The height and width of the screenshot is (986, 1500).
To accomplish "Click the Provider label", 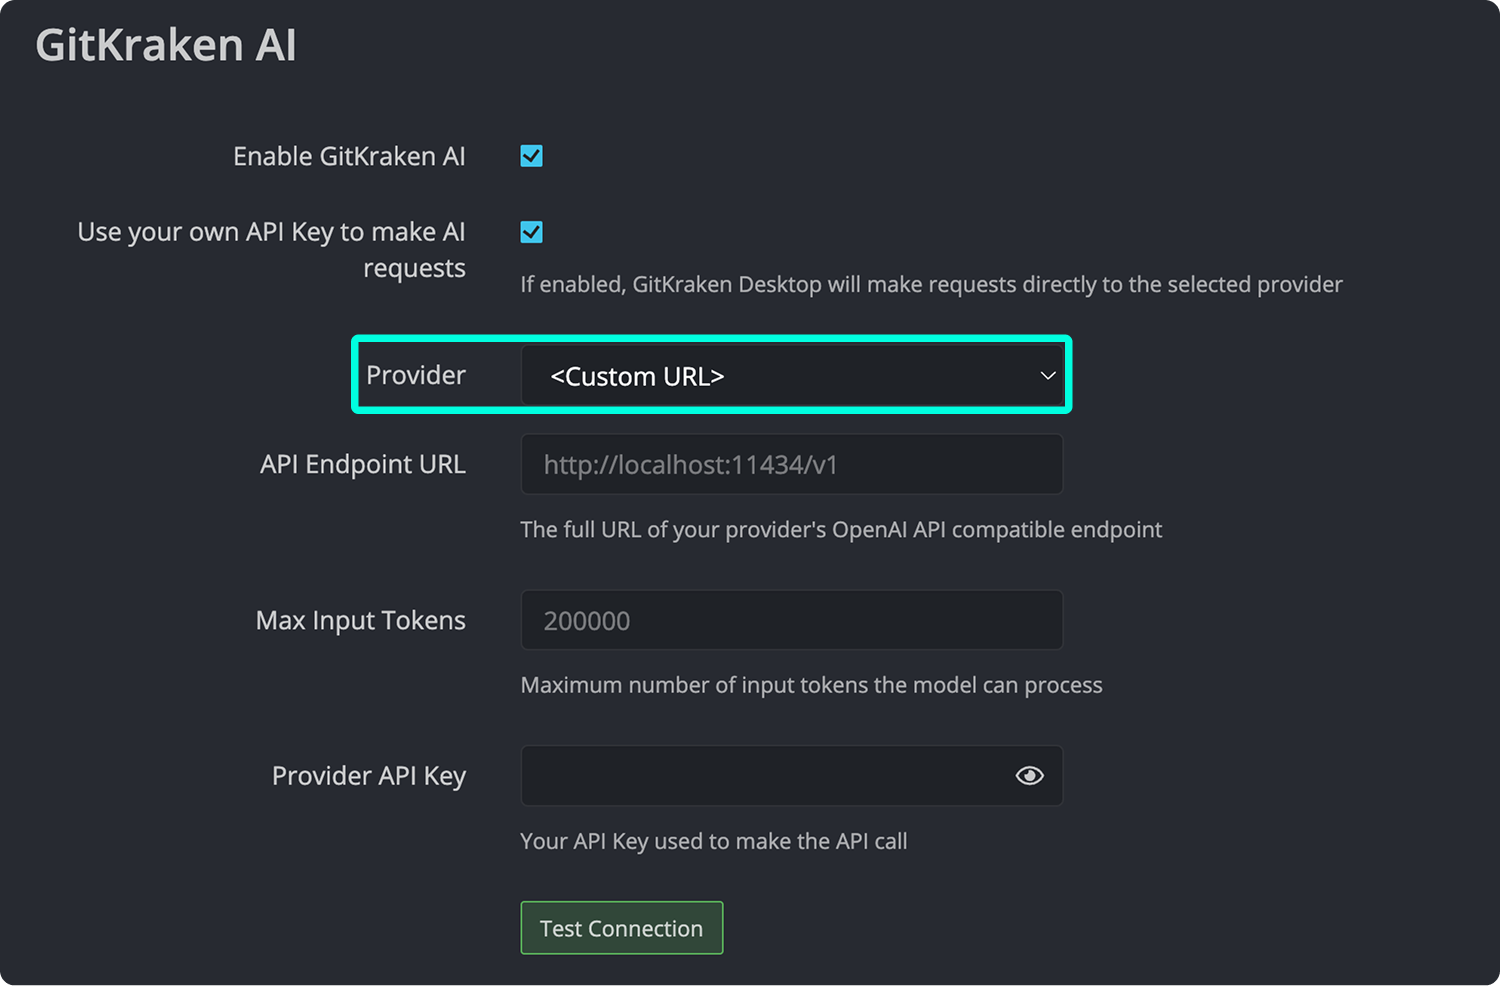I will tap(416, 375).
